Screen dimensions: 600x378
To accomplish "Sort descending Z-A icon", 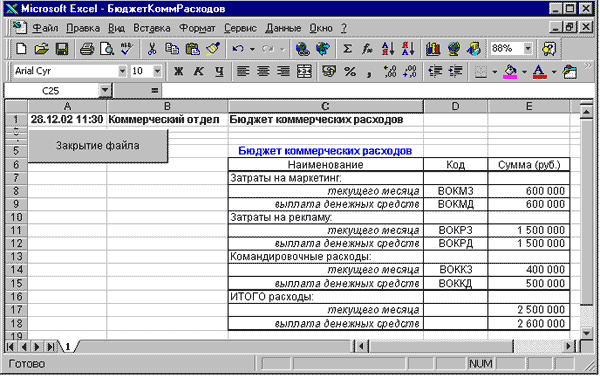I will point(408,49).
